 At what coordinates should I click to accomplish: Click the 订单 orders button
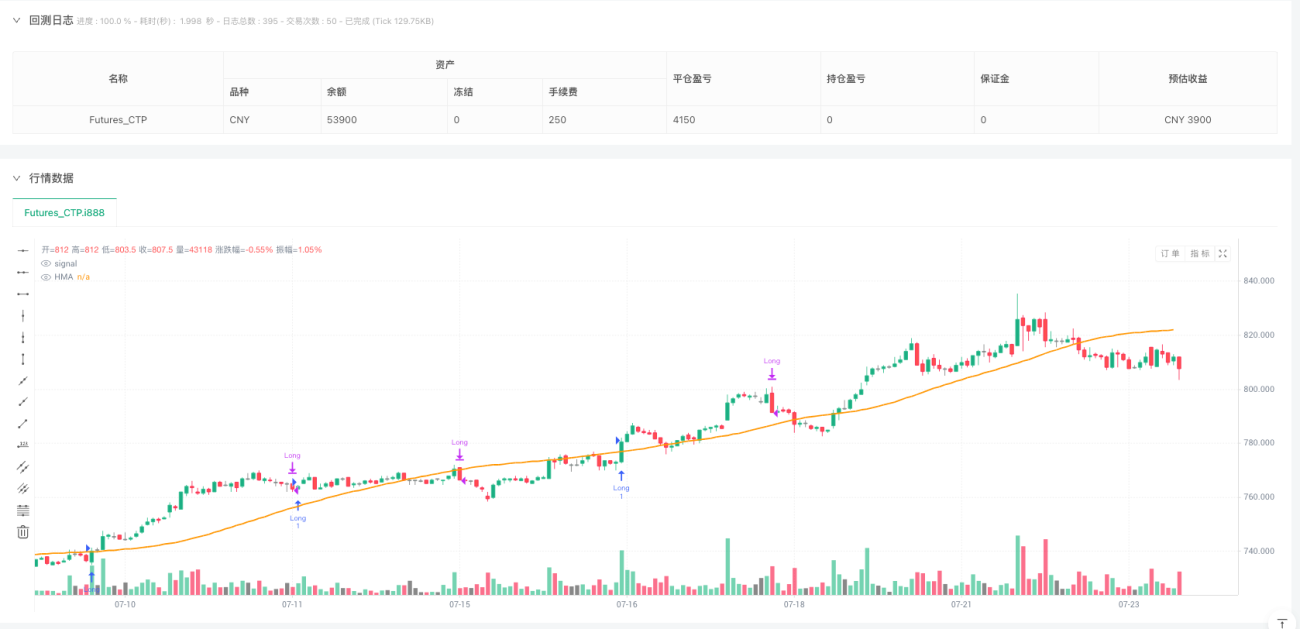tap(1170, 253)
